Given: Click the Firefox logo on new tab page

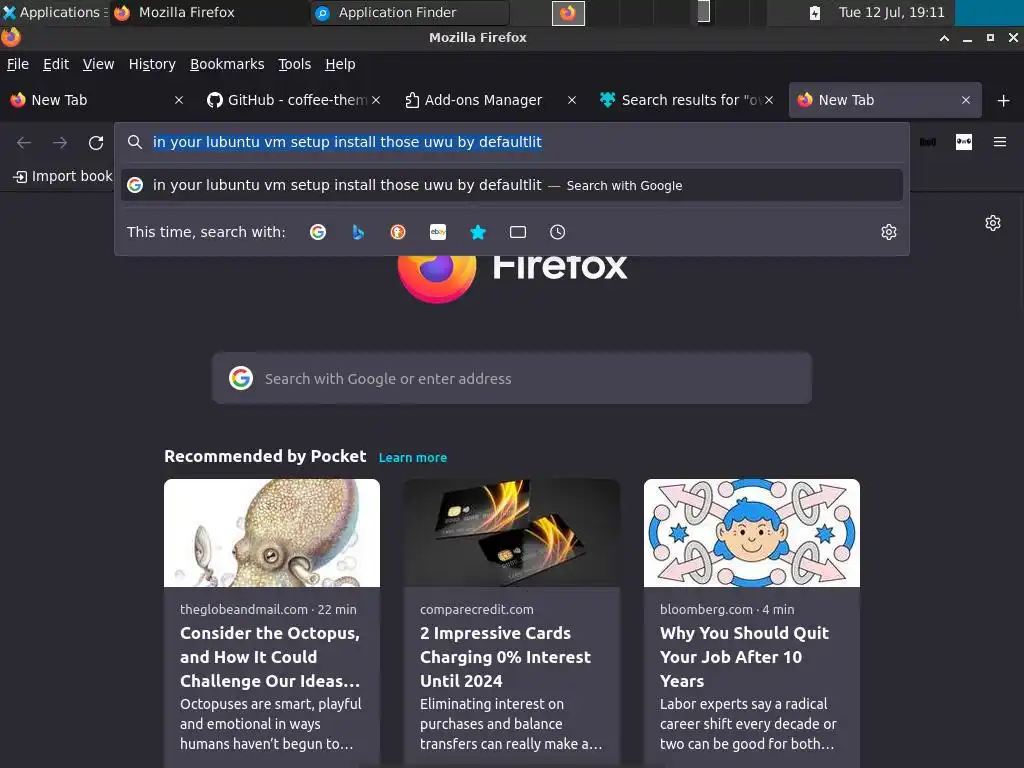Looking at the screenshot, I should (437, 278).
